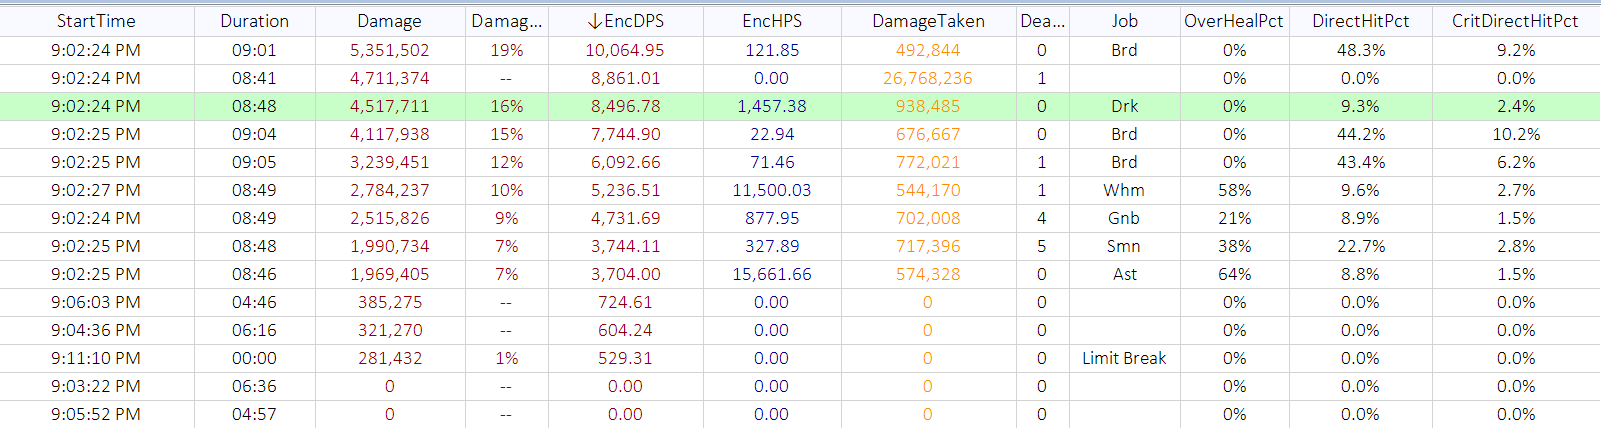Click duration 09:05 cell

click(x=254, y=162)
